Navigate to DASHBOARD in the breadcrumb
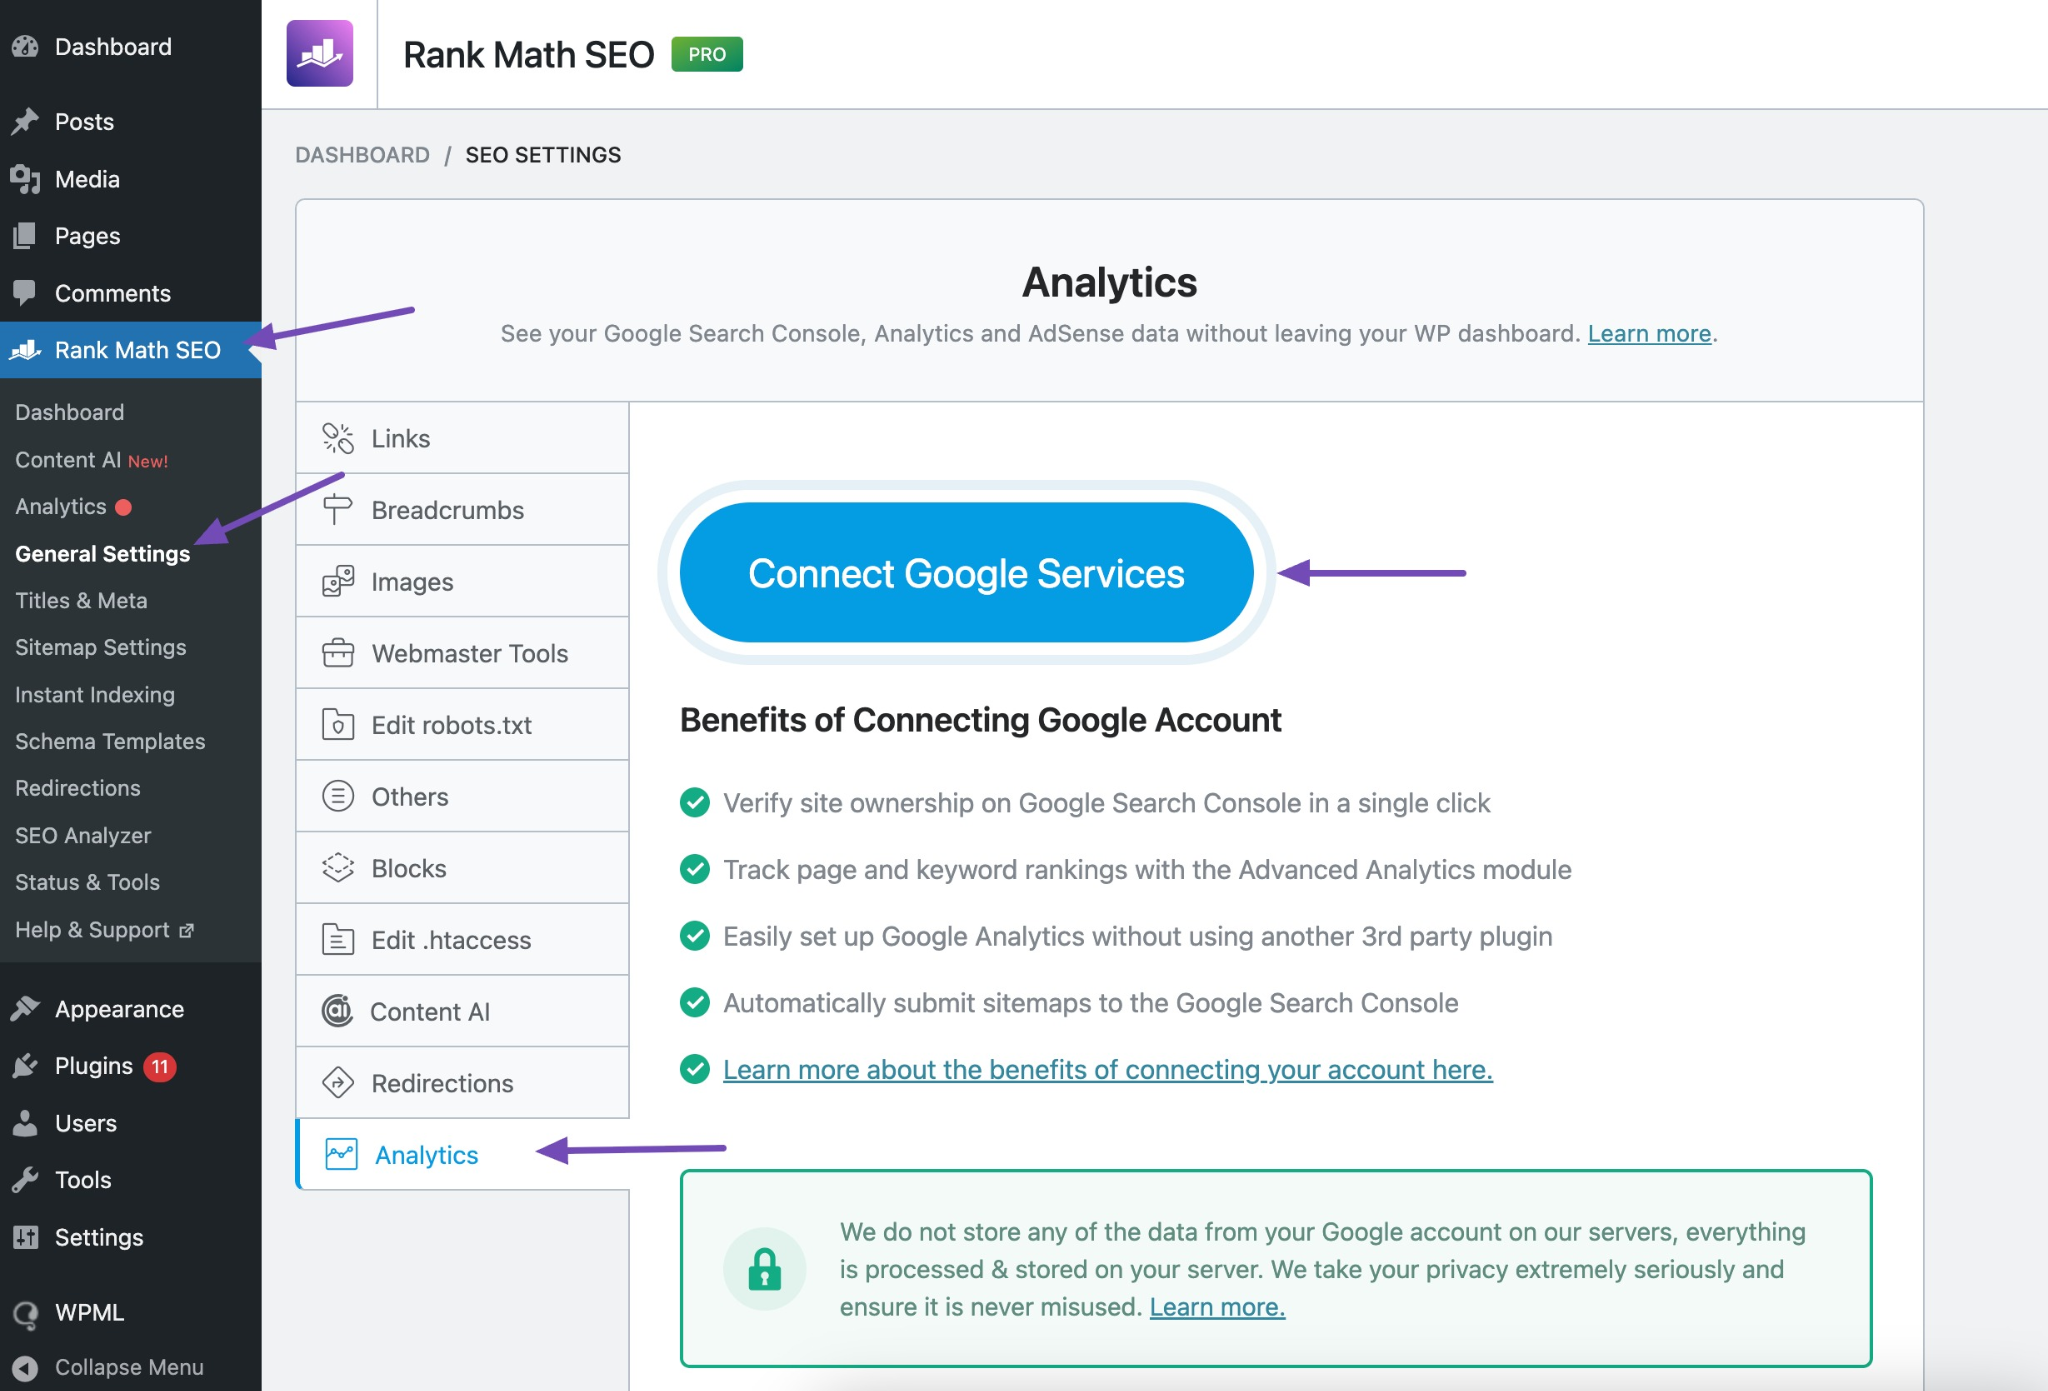Screen dimensions: 2048x1391 362,154
